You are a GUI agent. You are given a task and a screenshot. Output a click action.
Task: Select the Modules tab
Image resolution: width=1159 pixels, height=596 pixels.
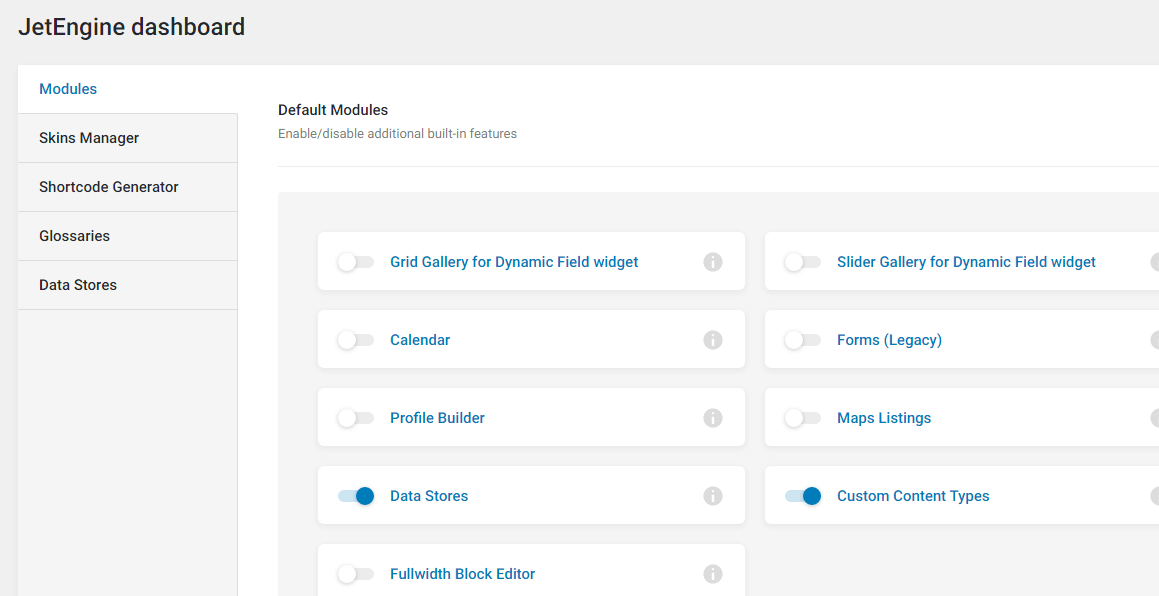[128, 89]
